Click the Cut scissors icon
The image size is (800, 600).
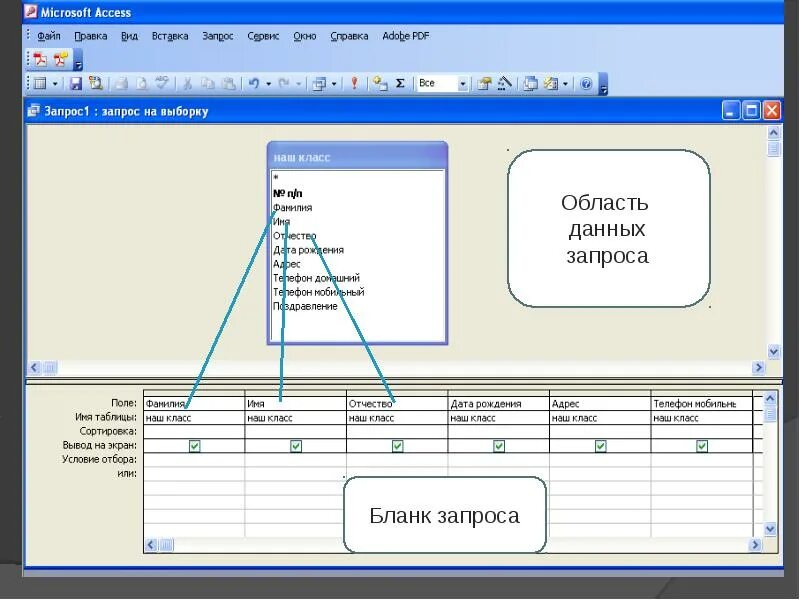187,83
